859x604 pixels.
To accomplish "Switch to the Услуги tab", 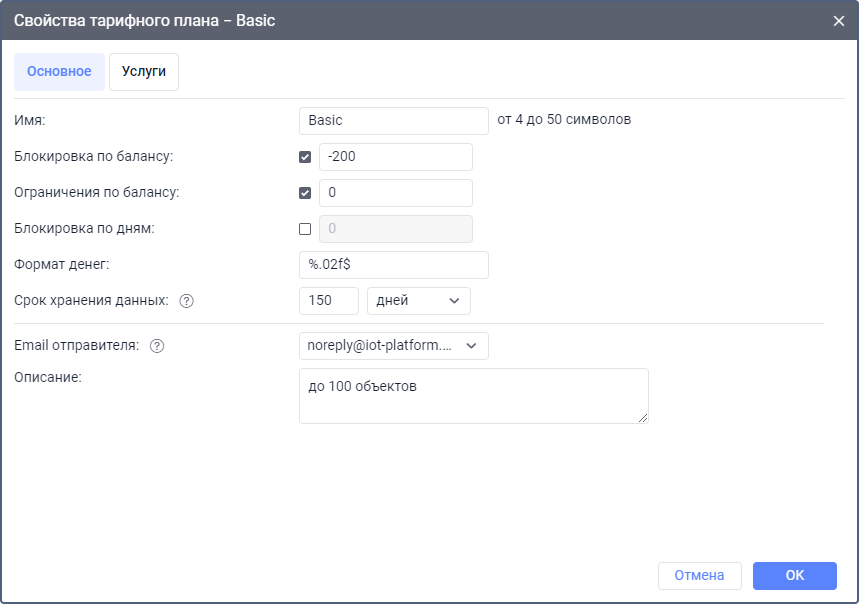I will click(x=144, y=72).
